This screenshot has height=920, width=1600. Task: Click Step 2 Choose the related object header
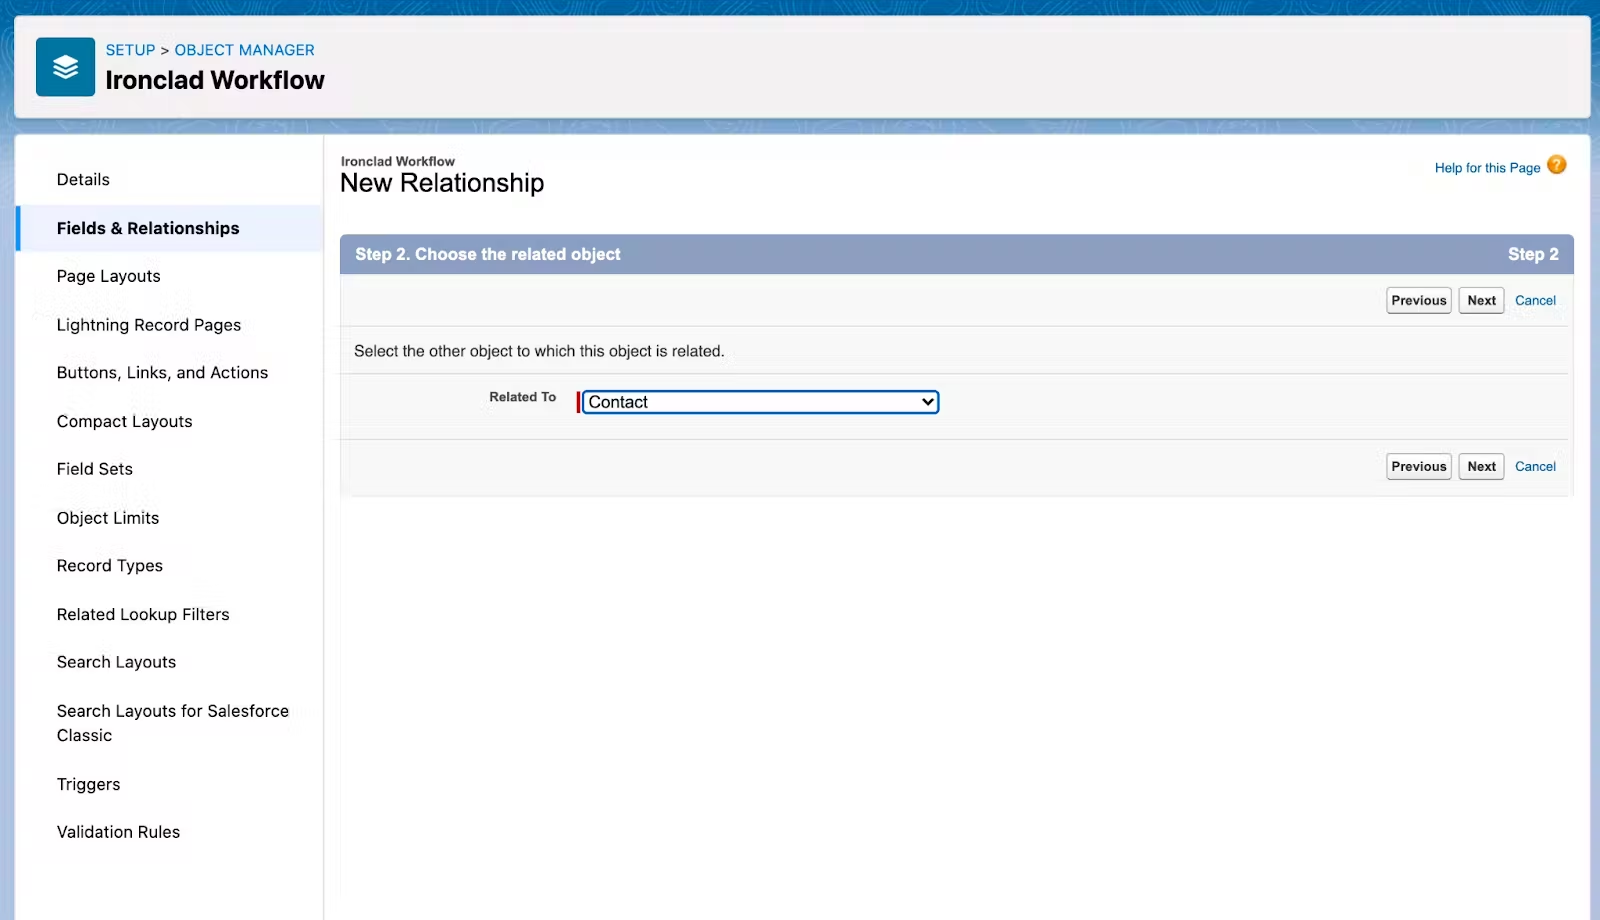(x=488, y=254)
